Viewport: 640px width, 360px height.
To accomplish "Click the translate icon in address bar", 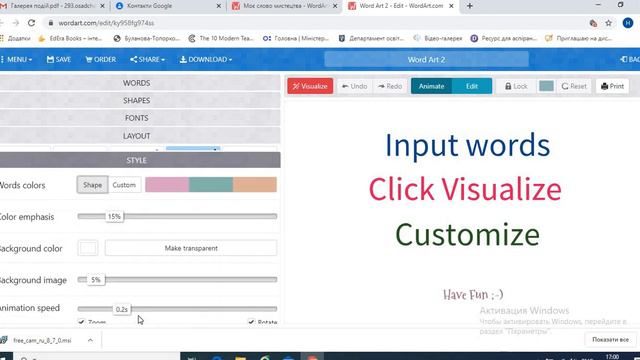I will tap(593, 23).
